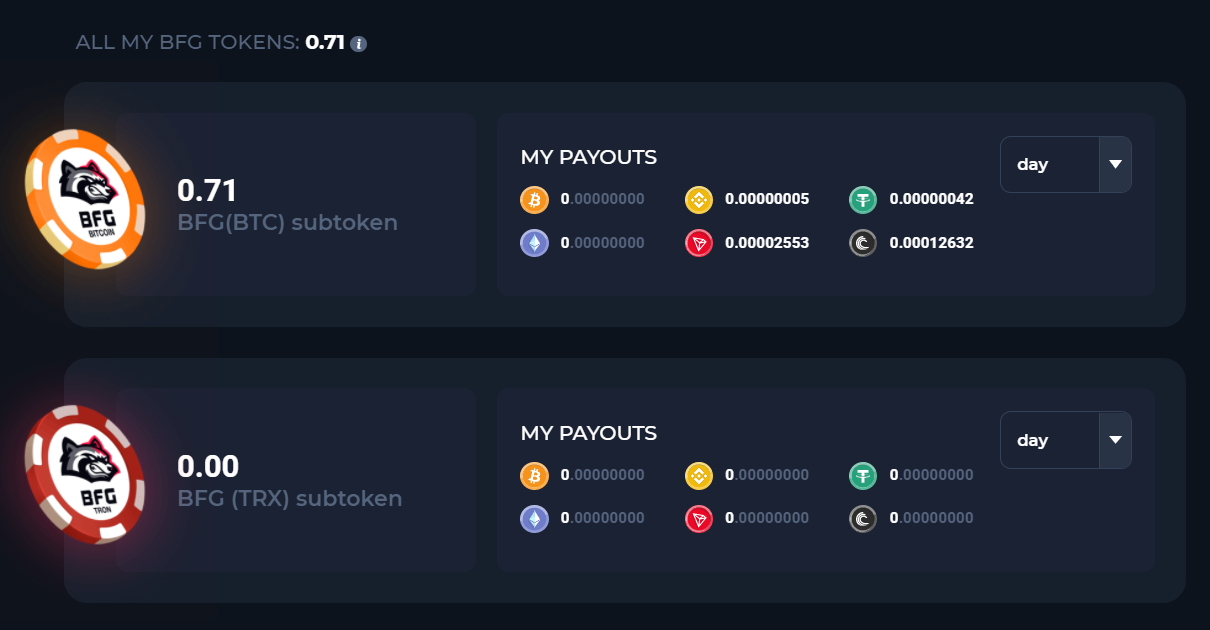Click BNB icon in BTC subtoken payouts
Image resolution: width=1210 pixels, height=630 pixels.
[x=699, y=199]
